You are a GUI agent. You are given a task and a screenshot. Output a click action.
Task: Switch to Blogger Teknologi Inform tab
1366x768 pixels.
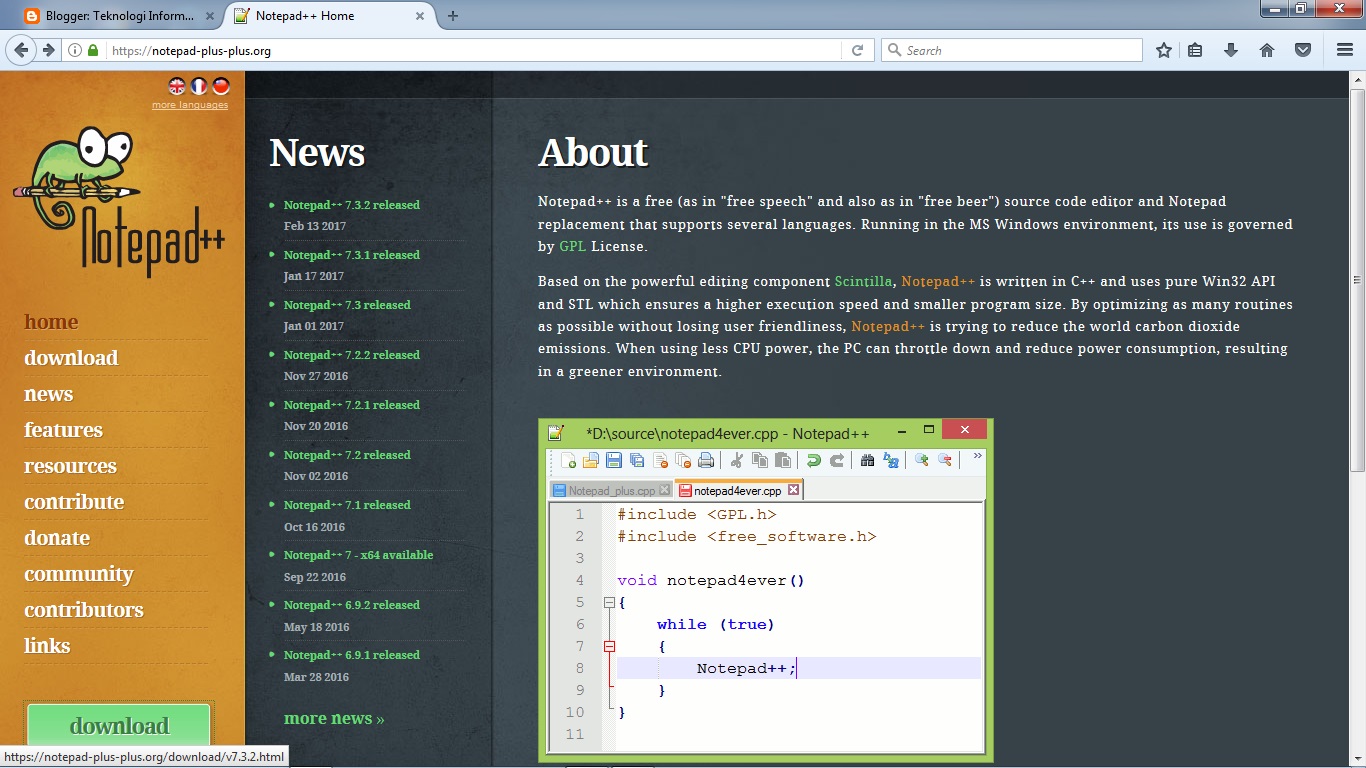119,16
